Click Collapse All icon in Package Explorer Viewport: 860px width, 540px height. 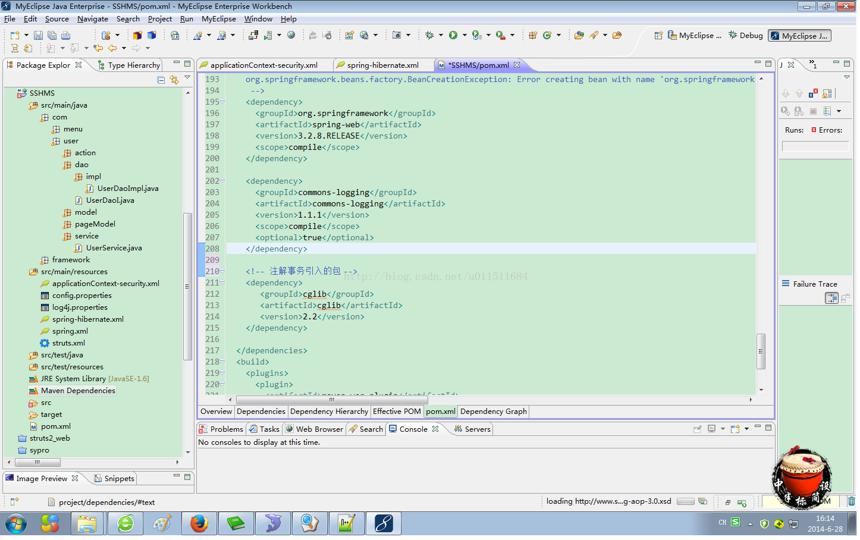point(161,80)
